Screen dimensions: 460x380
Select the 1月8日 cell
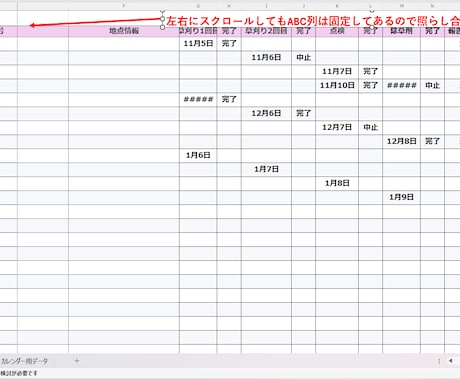(337, 184)
